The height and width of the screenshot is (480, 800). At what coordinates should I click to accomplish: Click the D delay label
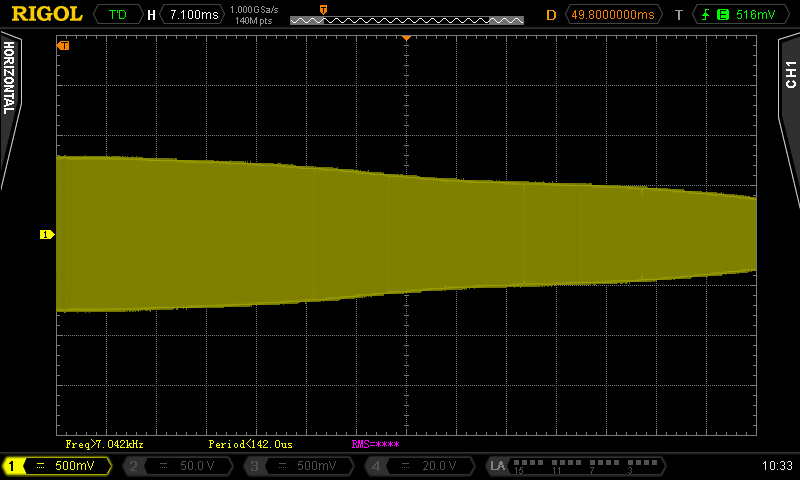(x=551, y=15)
